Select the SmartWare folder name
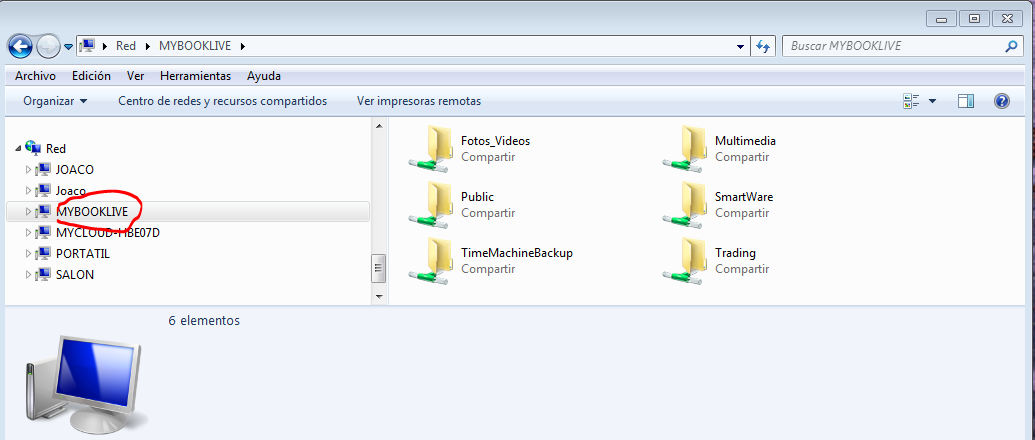The height and width of the screenshot is (440, 1035). point(744,197)
